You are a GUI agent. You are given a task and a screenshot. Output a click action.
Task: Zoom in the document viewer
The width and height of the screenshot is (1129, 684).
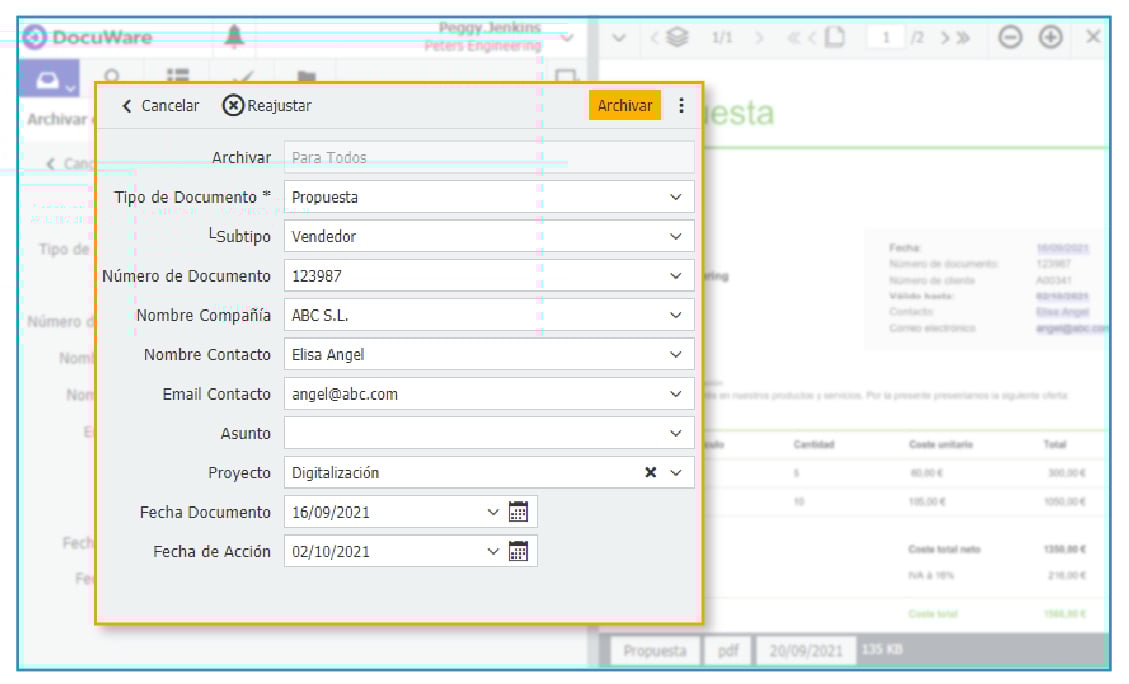(x=1050, y=37)
